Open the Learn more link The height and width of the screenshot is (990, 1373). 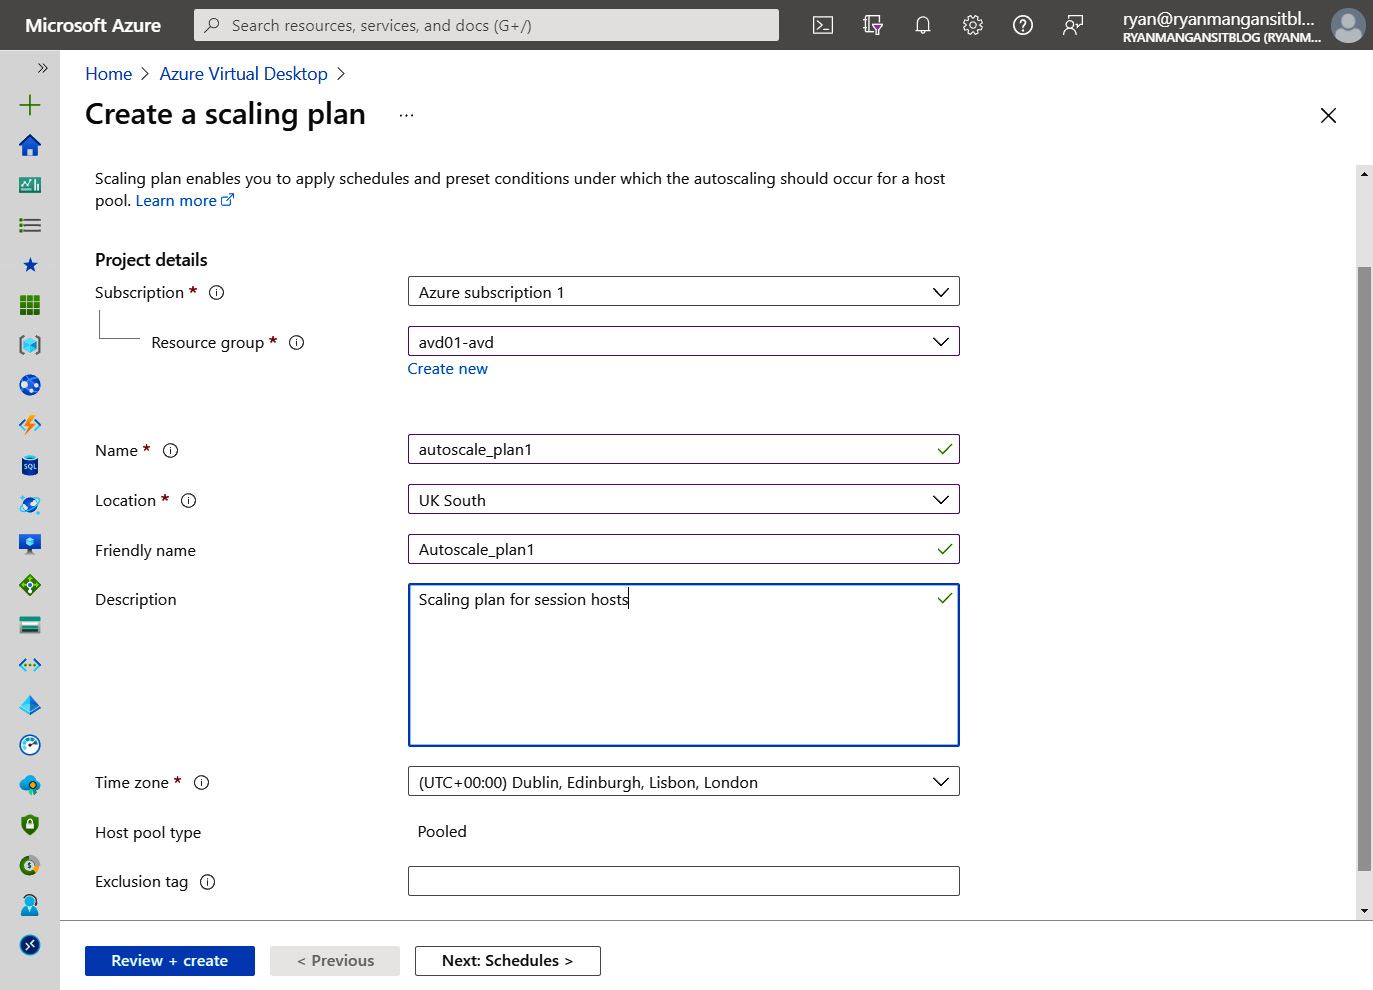[x=184, y=201]
